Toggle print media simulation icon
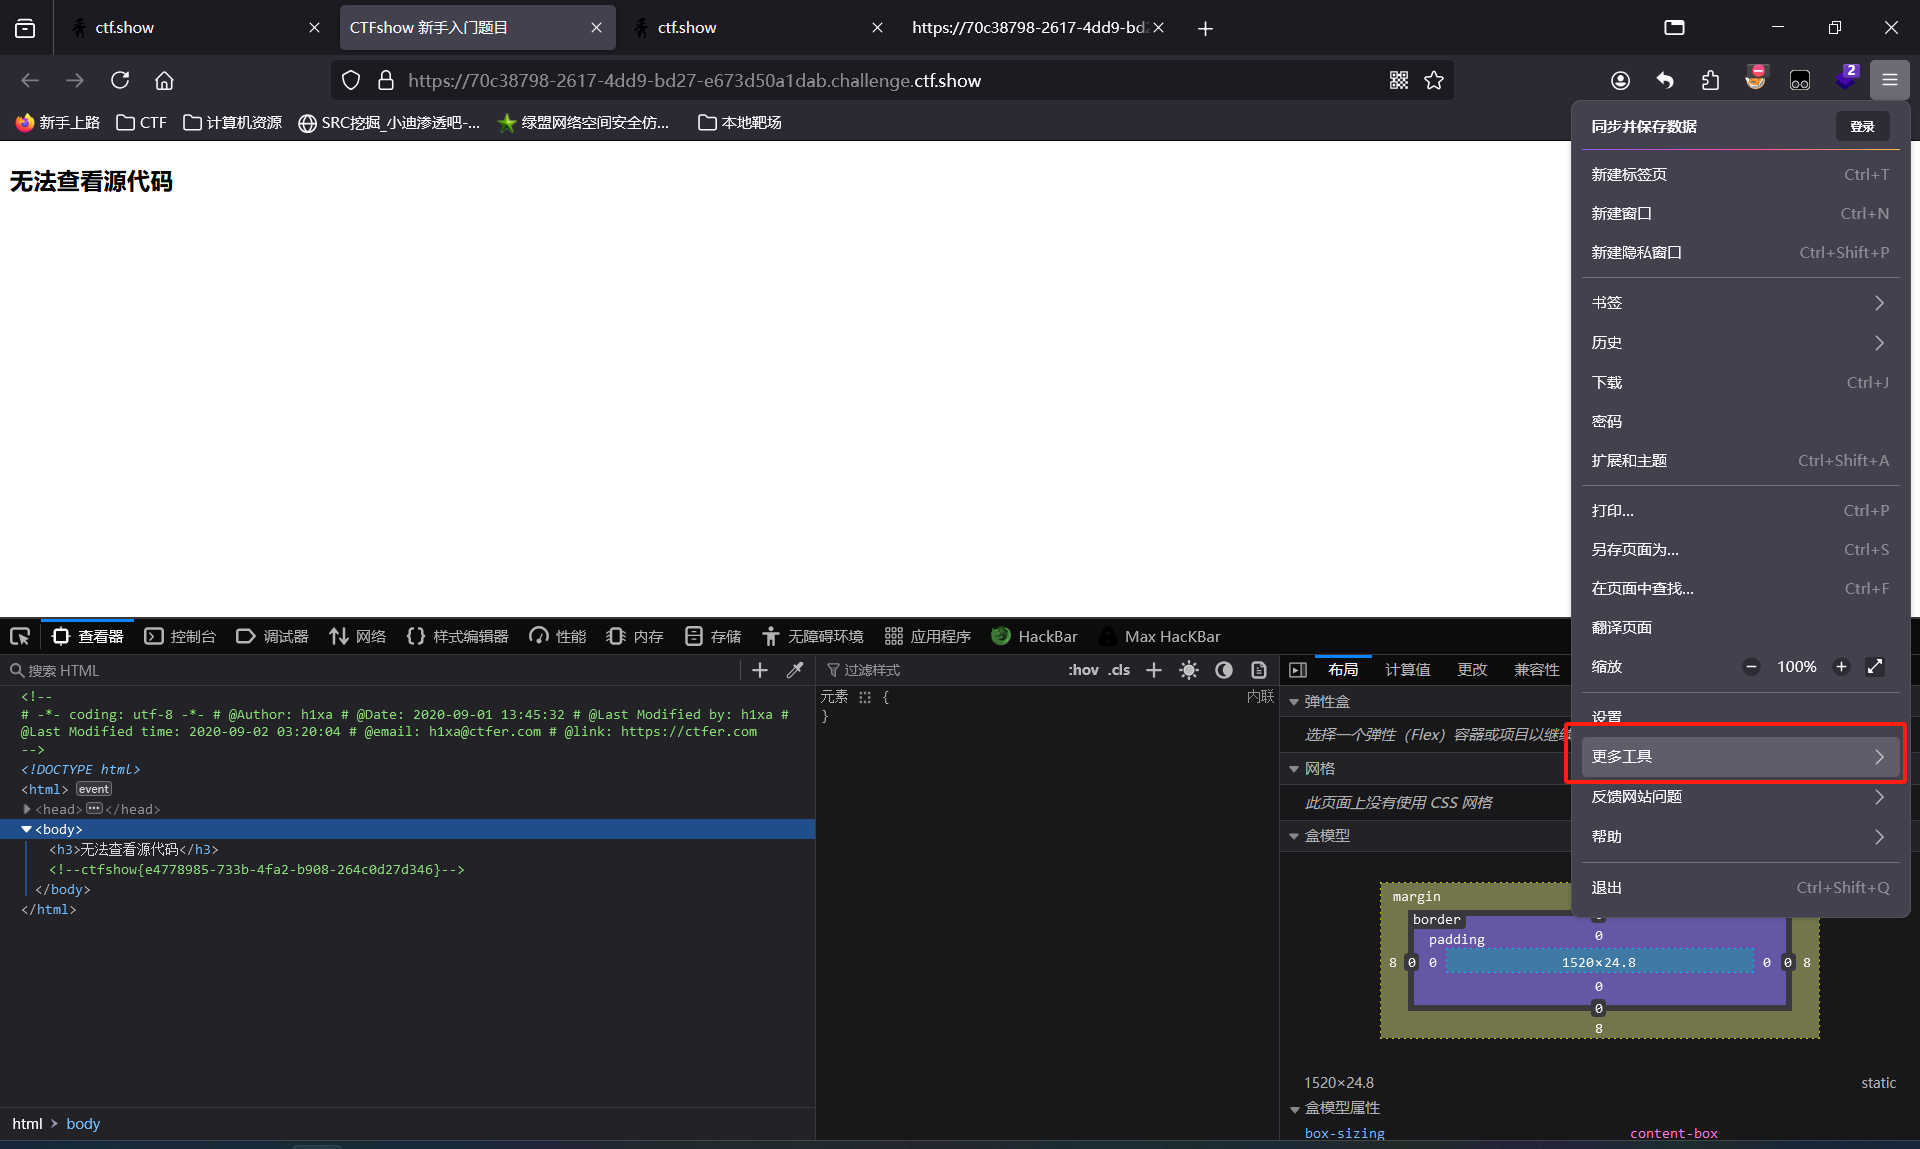1920x1149 pixels. (x=1259, y=670)
